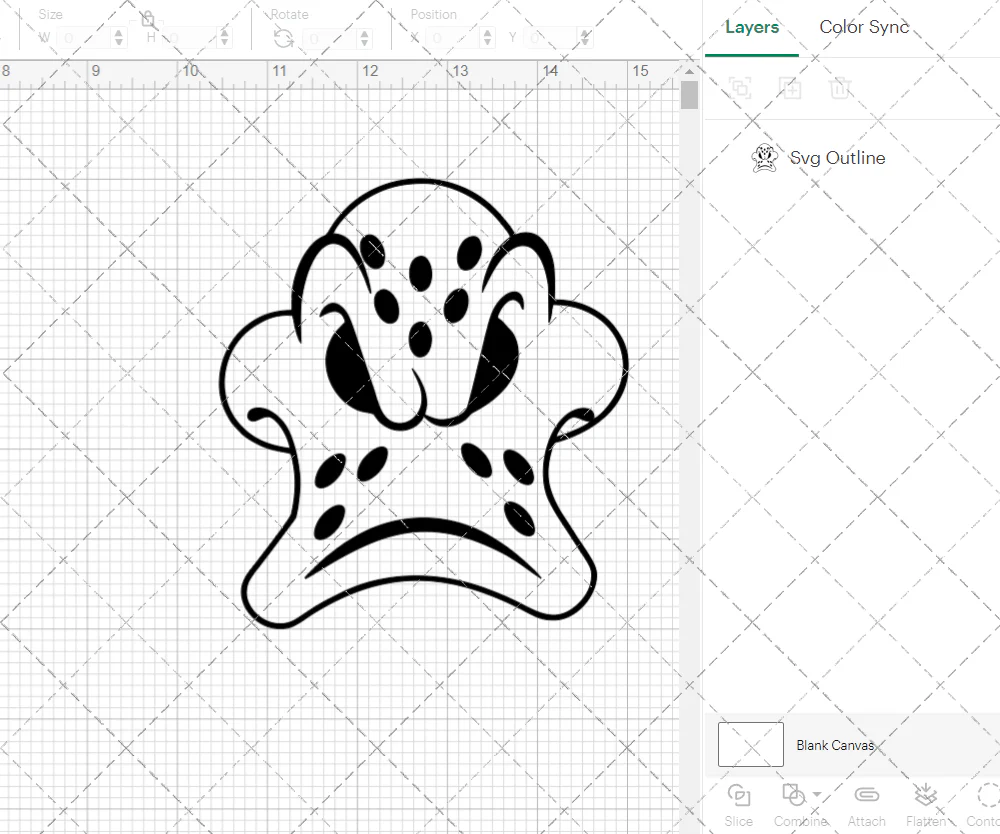
Task: Click the Svg Outline layer thumbnail duck icon
Action: coord(765,158)
